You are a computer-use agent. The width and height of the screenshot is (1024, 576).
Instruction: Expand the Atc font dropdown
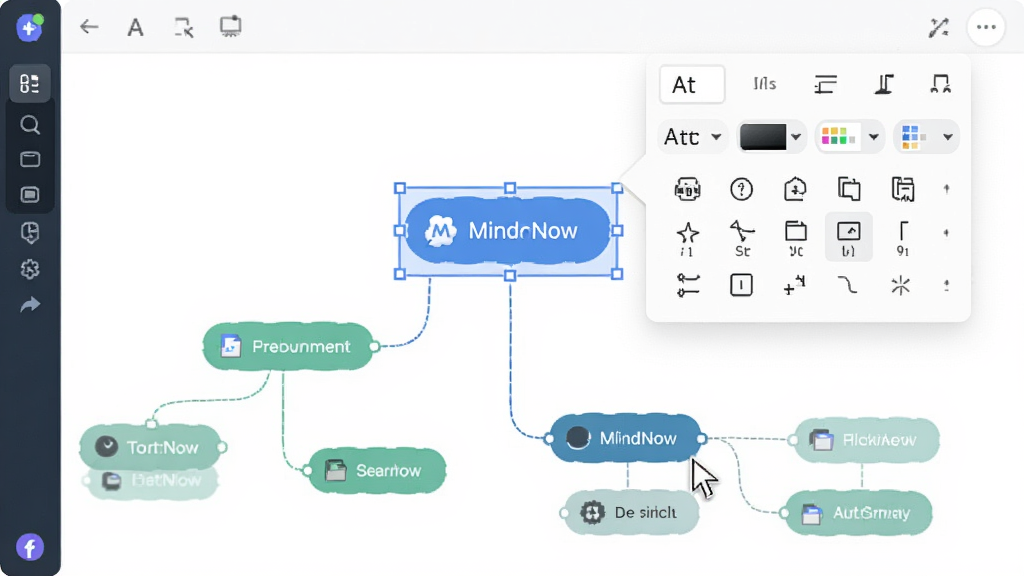(x=692, y=136)
